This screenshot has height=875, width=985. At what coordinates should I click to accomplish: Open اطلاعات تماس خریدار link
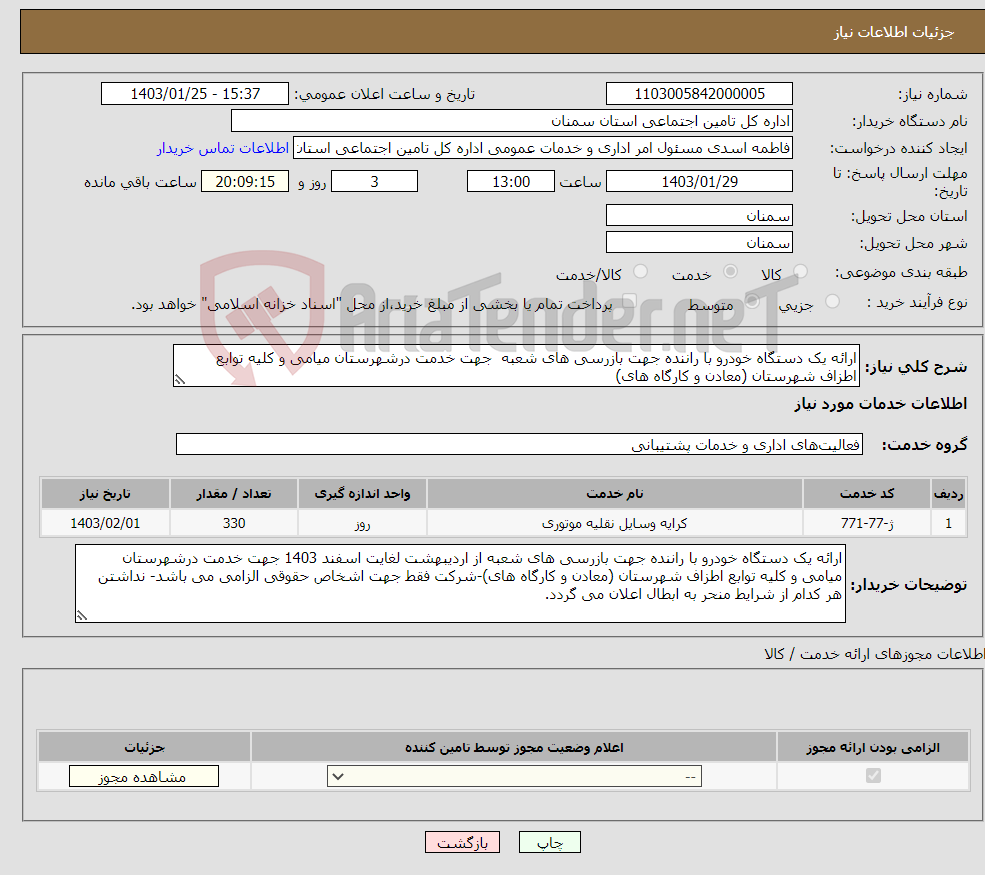[222, 148]
